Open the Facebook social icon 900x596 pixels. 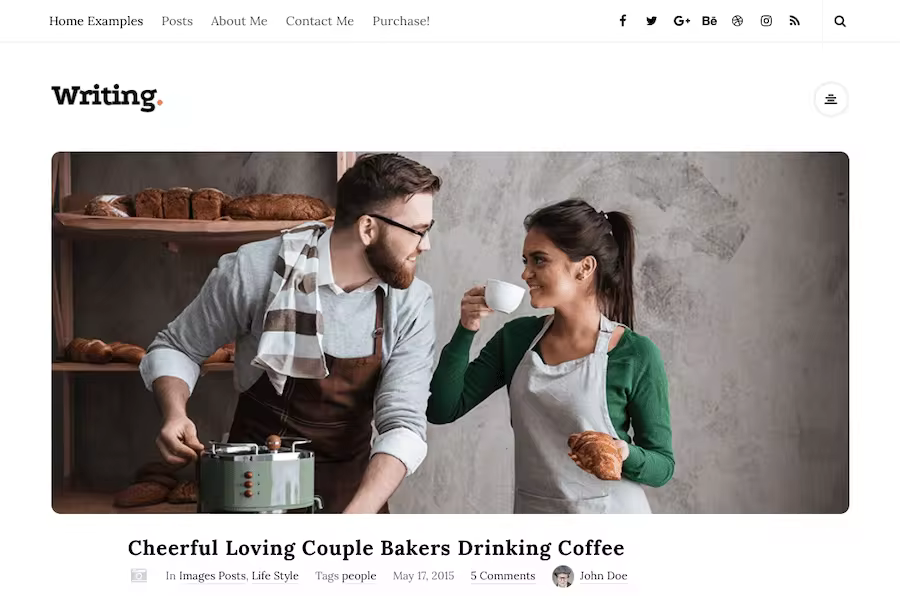[x=623, y=21]
